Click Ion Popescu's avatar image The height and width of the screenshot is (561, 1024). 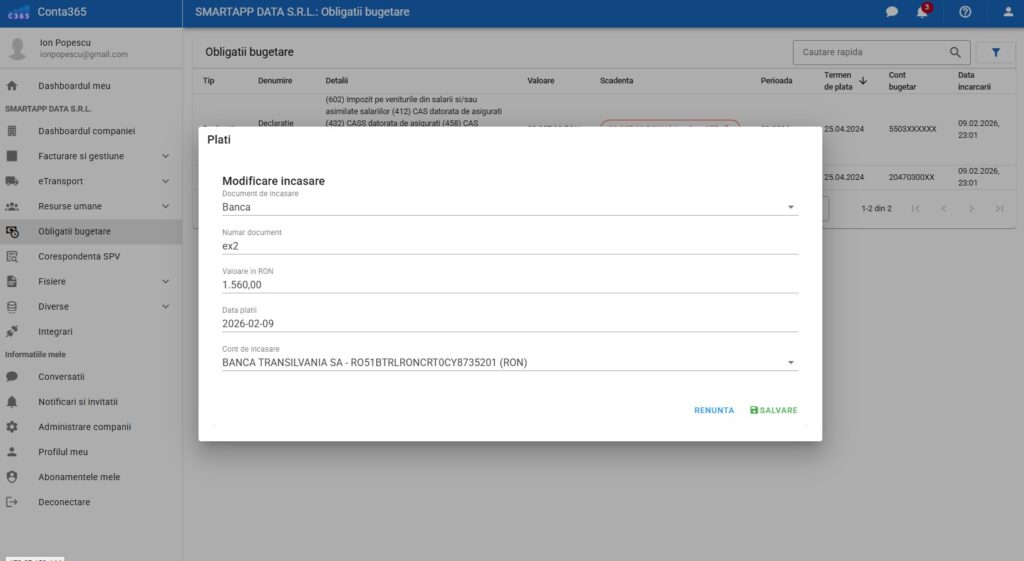pos(18,48)
